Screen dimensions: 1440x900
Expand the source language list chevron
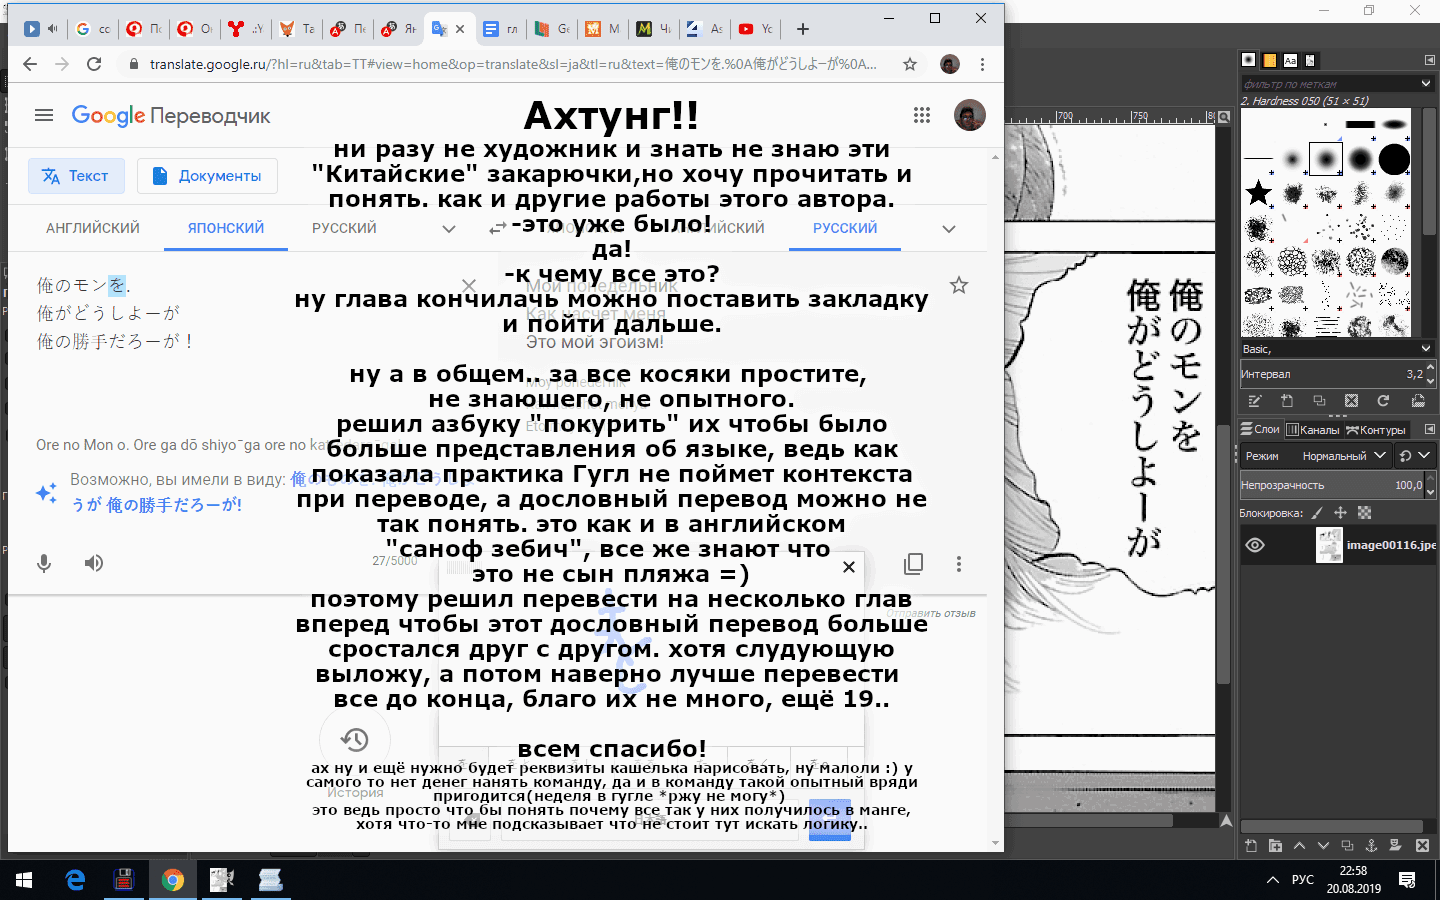click(449, 229)
